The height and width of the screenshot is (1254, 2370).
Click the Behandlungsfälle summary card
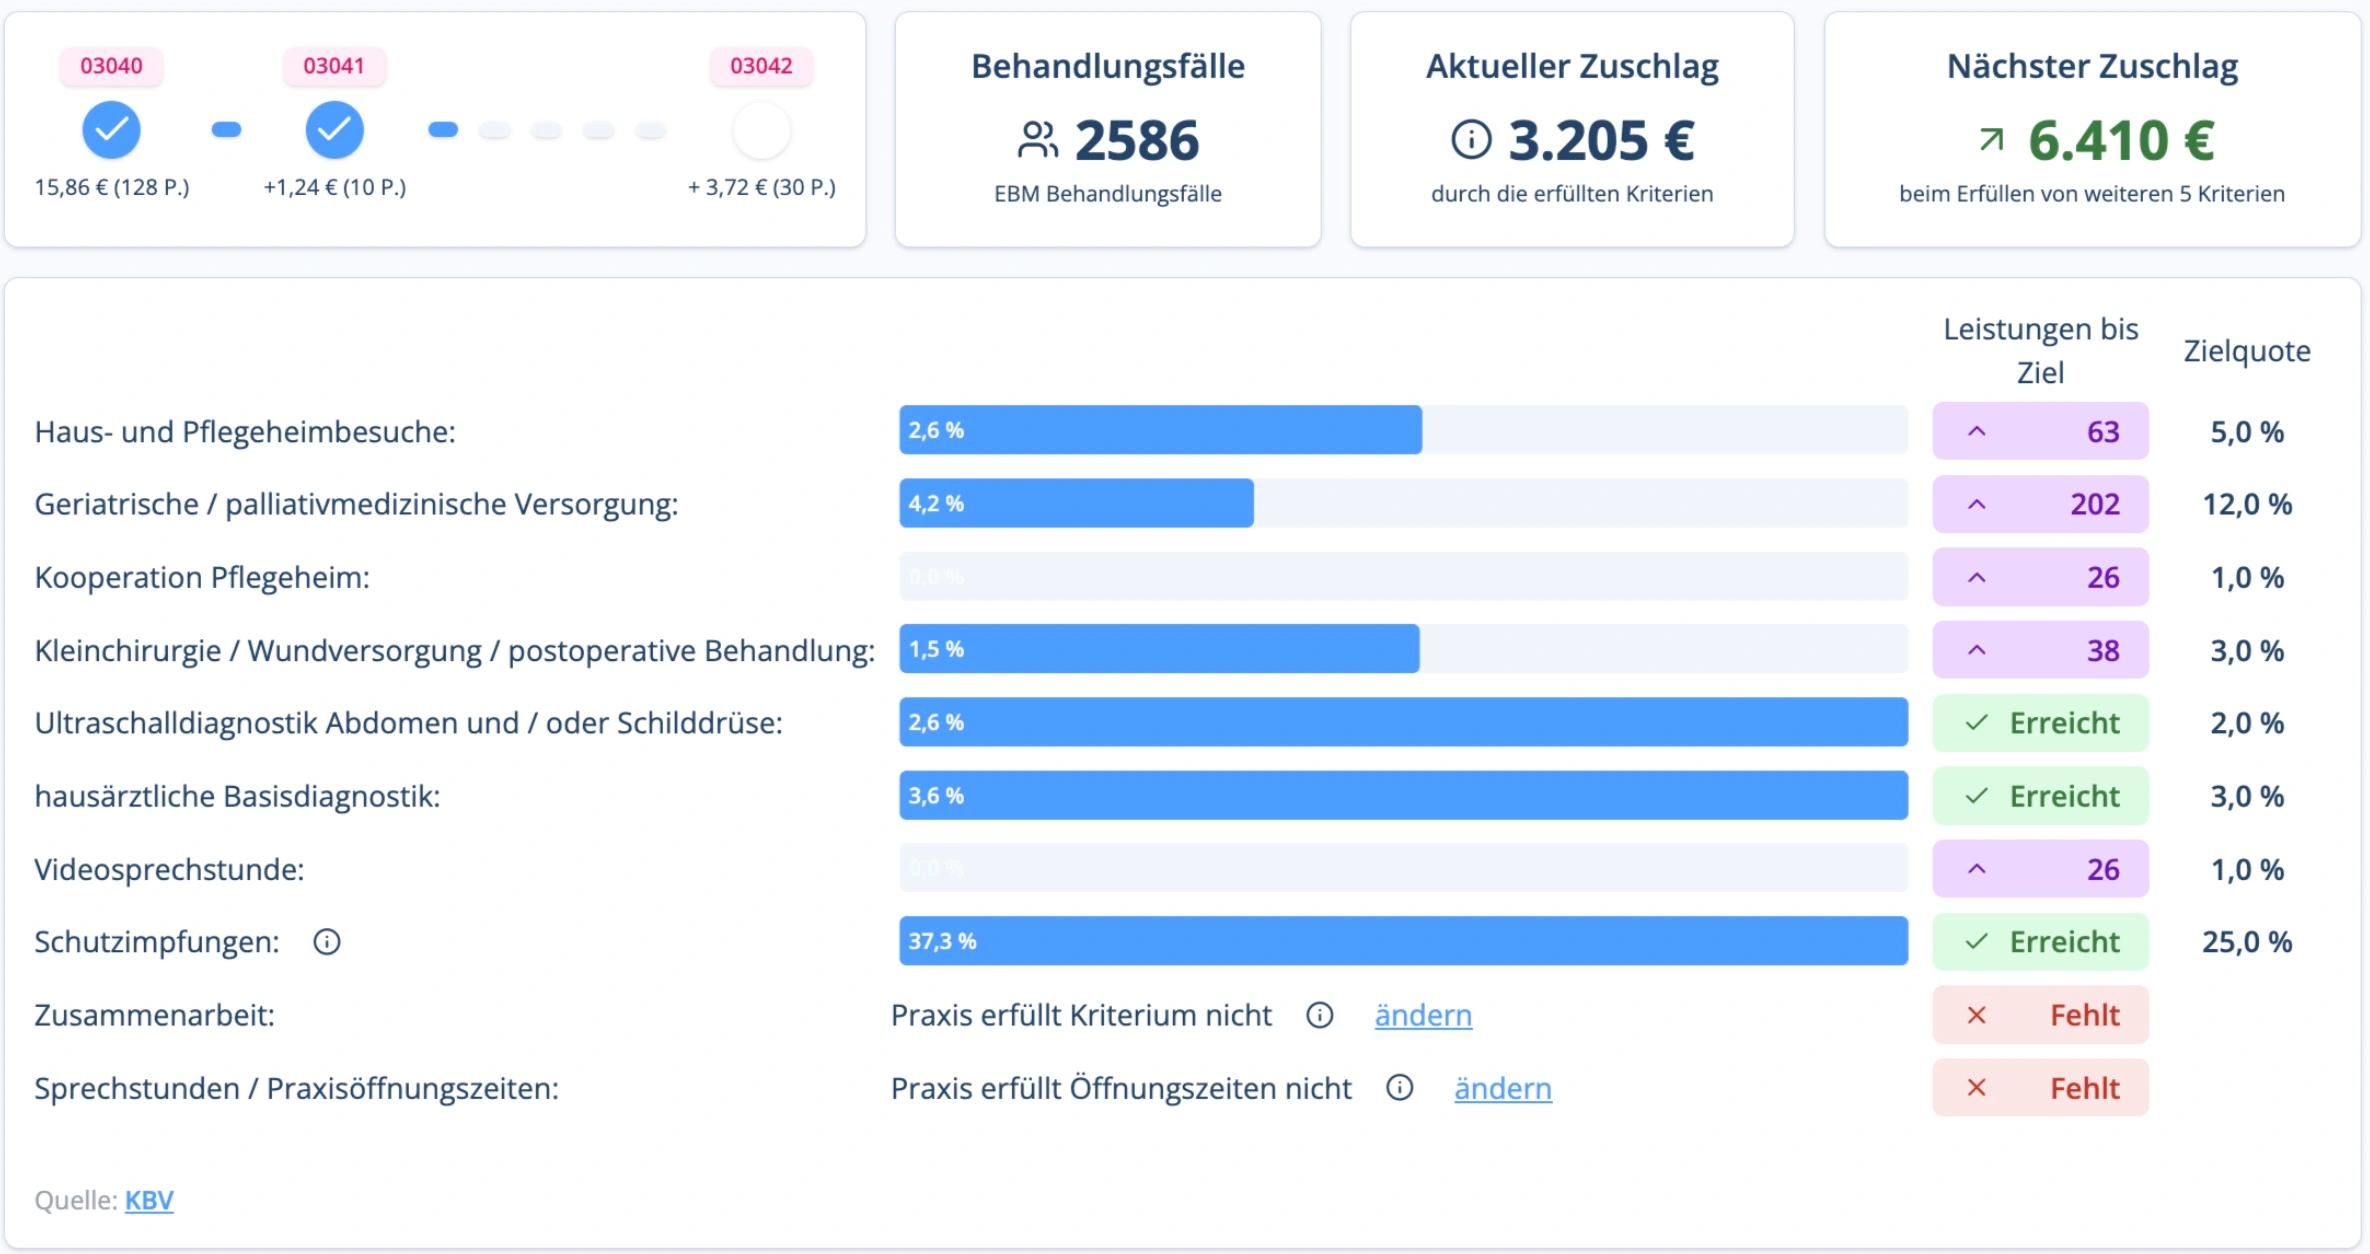[1107, 130]
